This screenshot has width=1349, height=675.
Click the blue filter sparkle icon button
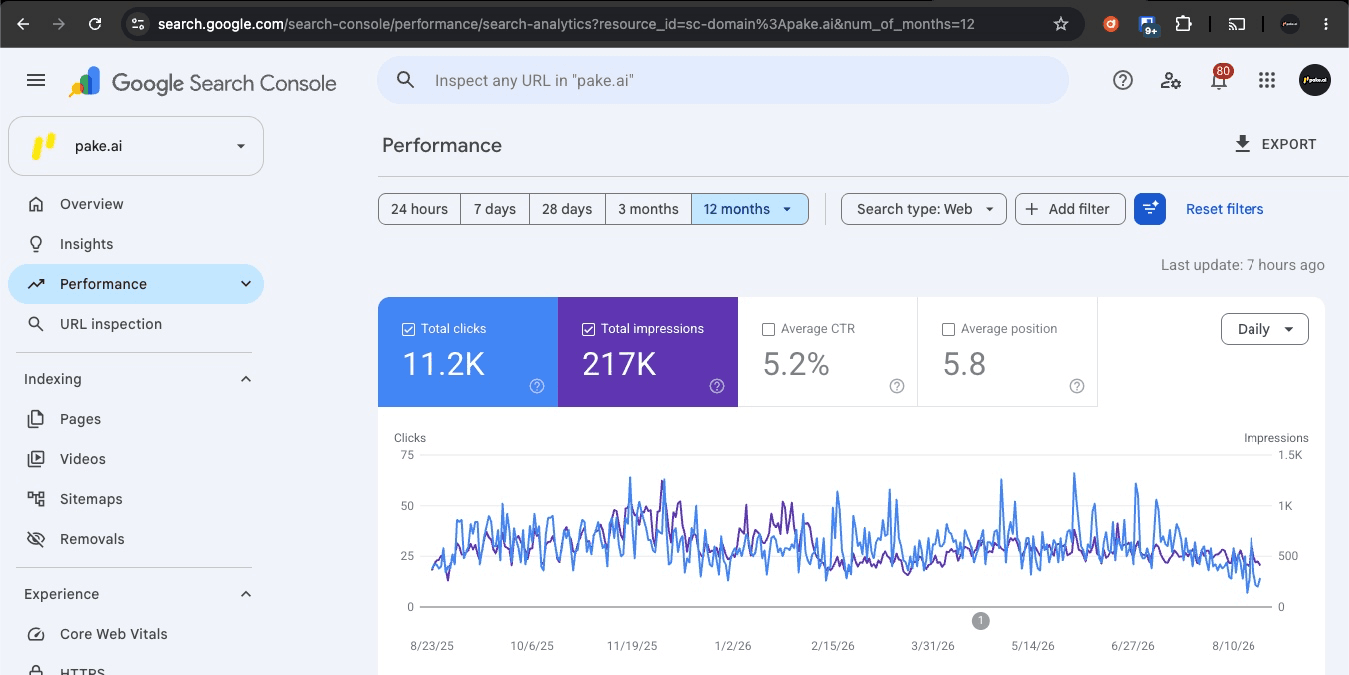[x=1150, y=209]
